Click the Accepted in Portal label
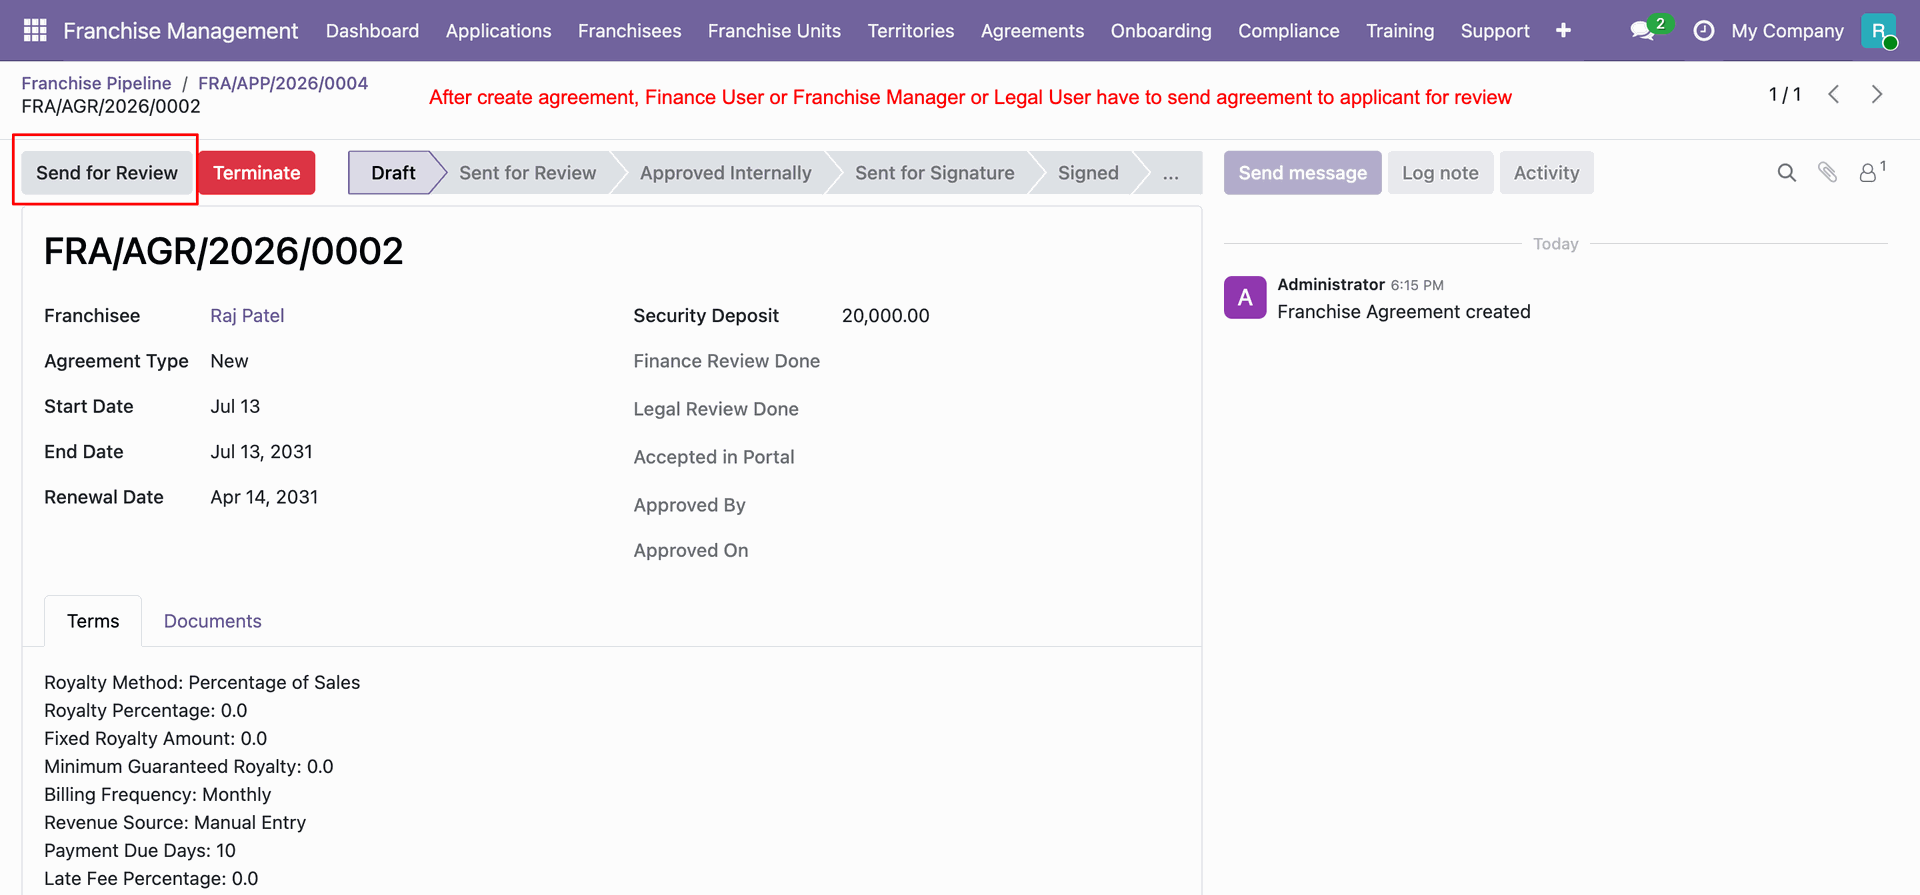Image resolution: width=1920 pixels, height=895 pixels. point(713,457)
